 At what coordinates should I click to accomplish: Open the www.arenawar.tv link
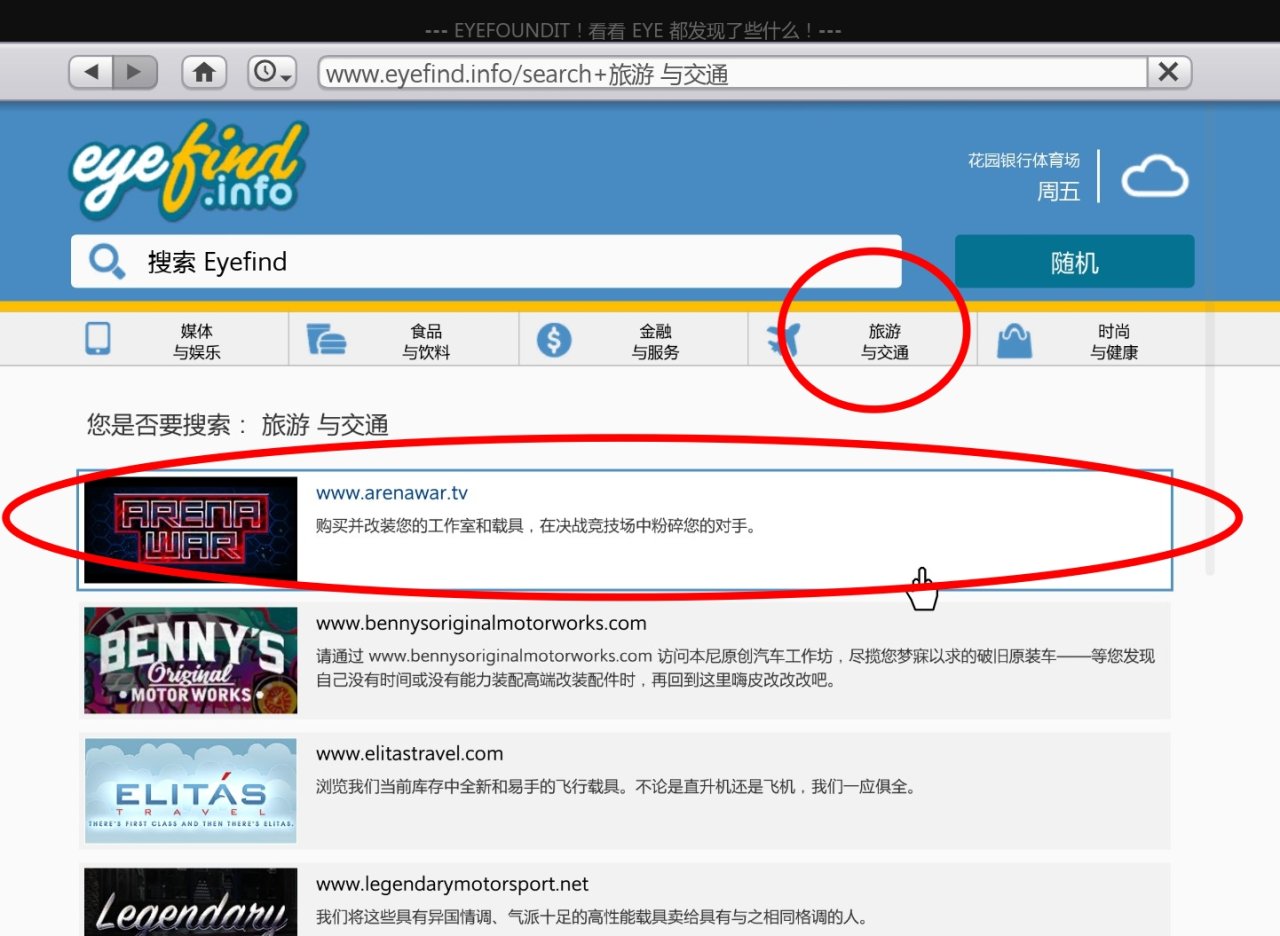point(392,493)
